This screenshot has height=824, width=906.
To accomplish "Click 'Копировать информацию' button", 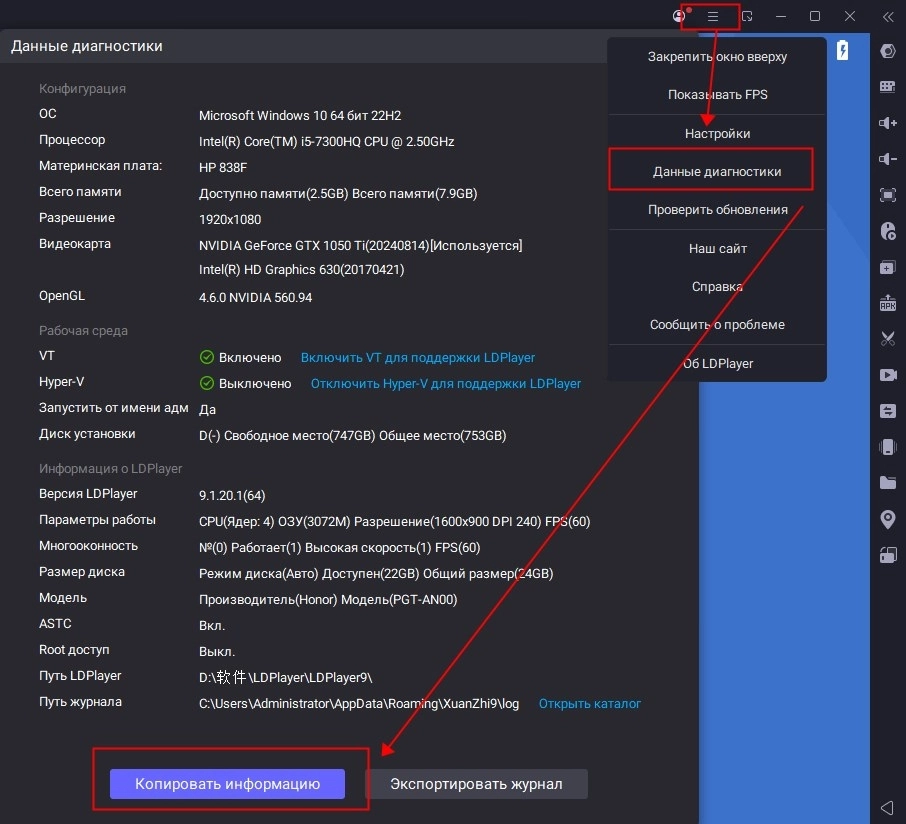I will click(227, 784).
